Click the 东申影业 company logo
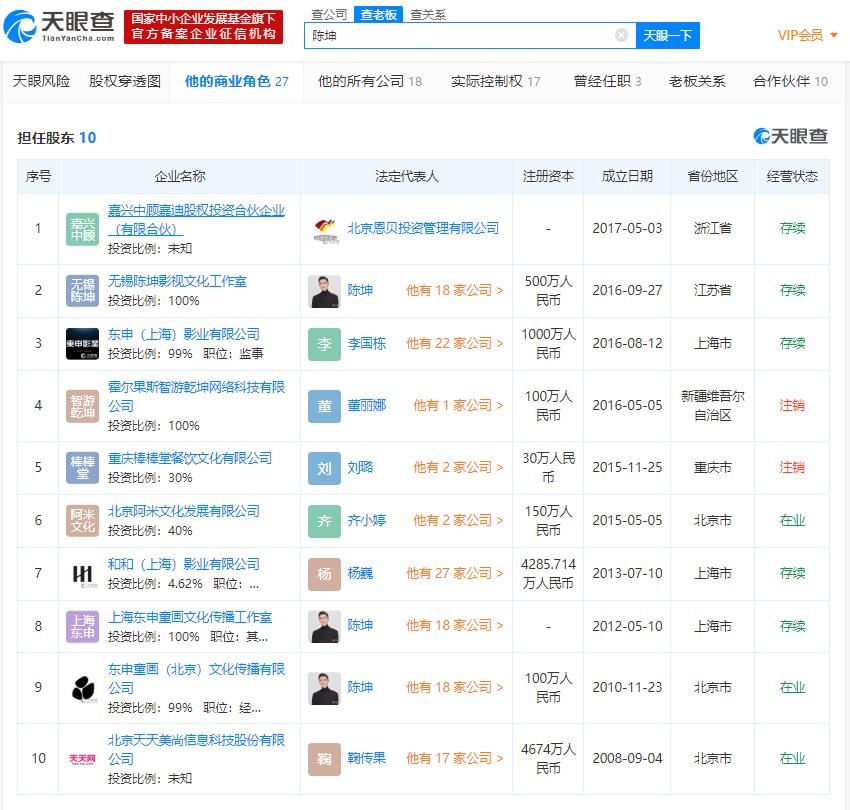 pos(82,343)
